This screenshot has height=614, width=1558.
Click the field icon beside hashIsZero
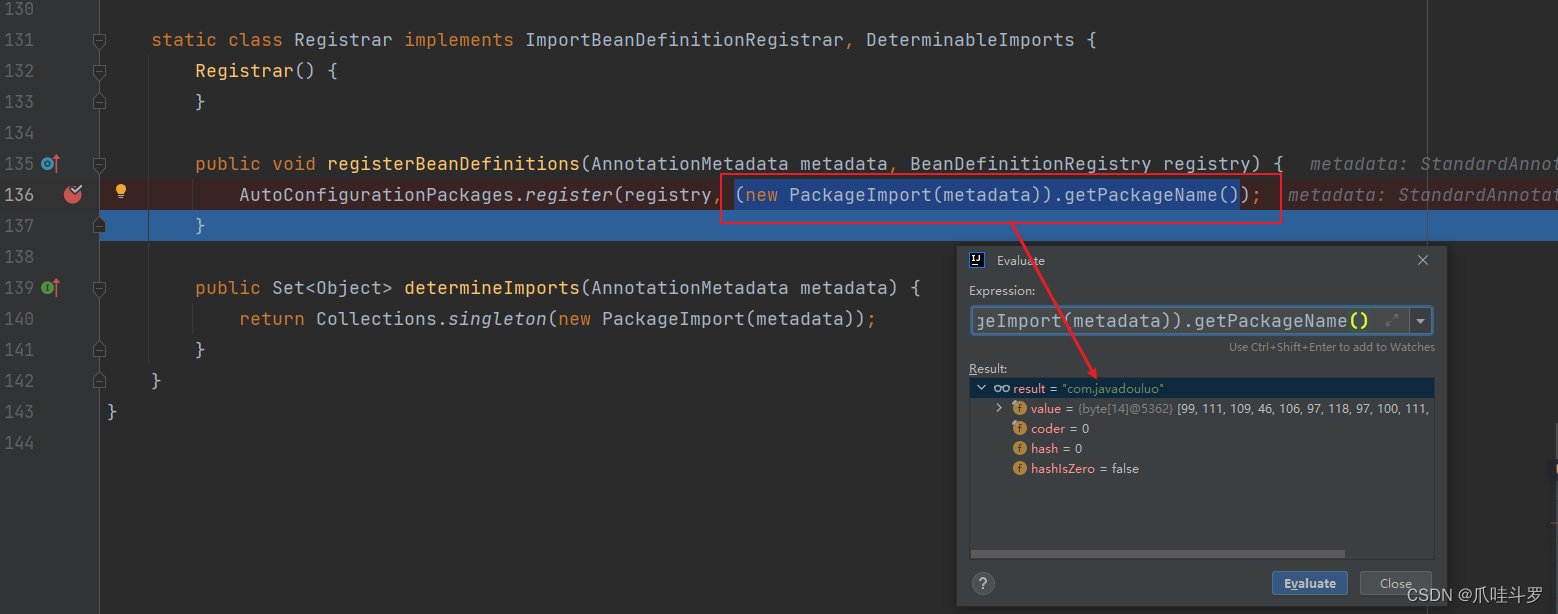click(1020, 468)
